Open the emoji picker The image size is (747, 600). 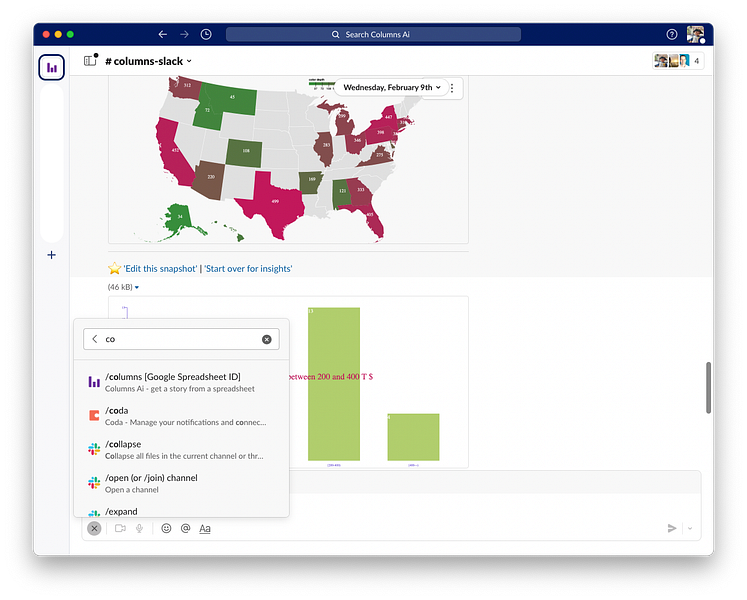(x=166, y=528)
